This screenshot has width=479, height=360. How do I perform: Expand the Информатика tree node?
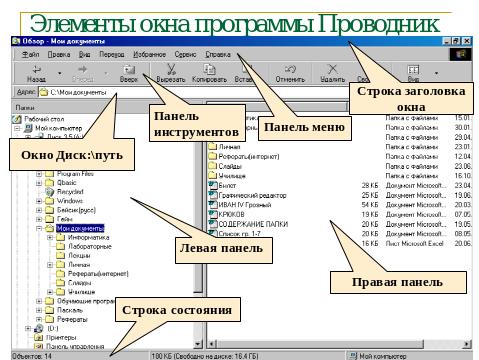[50, 237]
